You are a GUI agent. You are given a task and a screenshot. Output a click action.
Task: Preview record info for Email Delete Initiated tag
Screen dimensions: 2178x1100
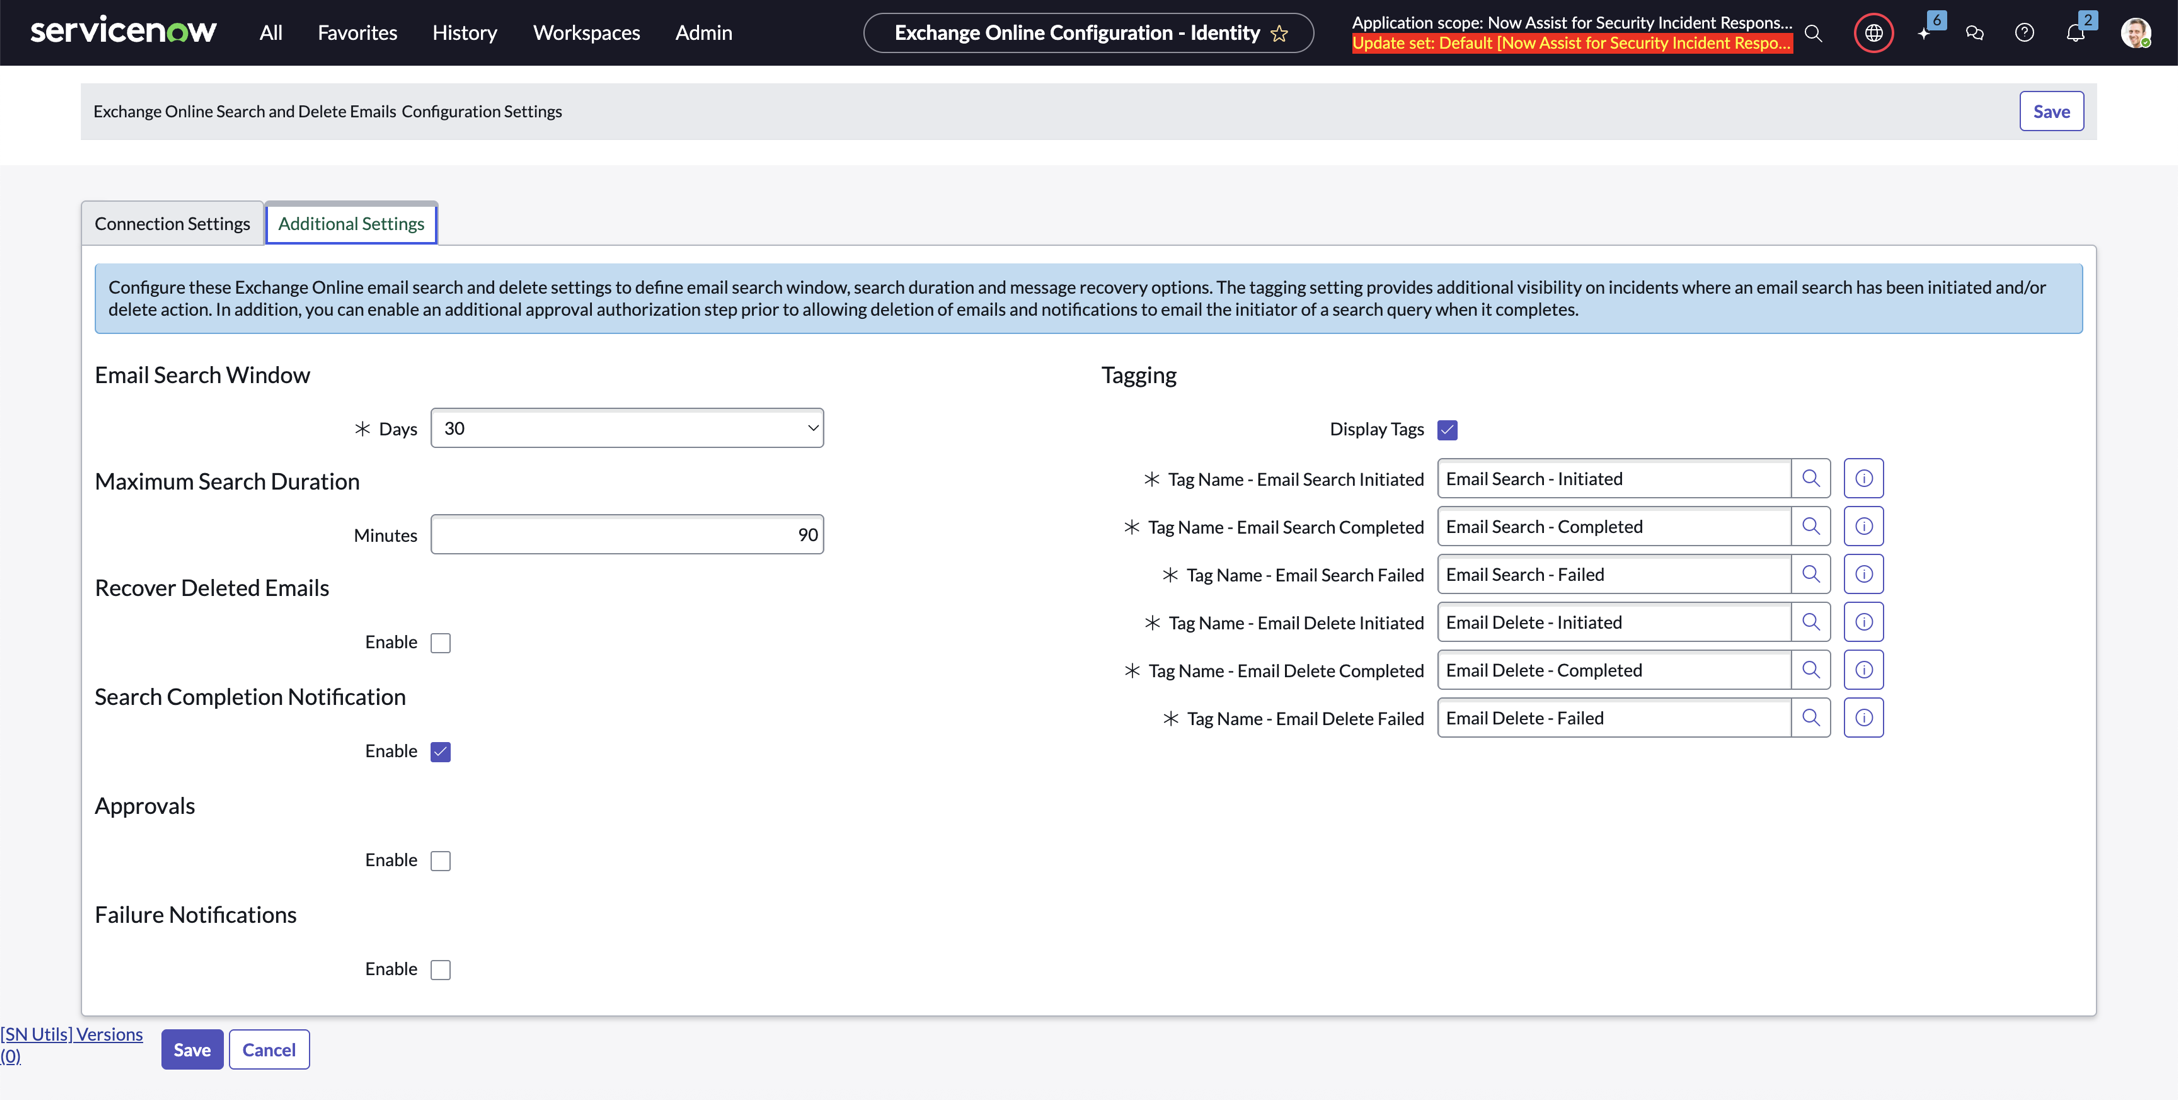pos(1864,623)
